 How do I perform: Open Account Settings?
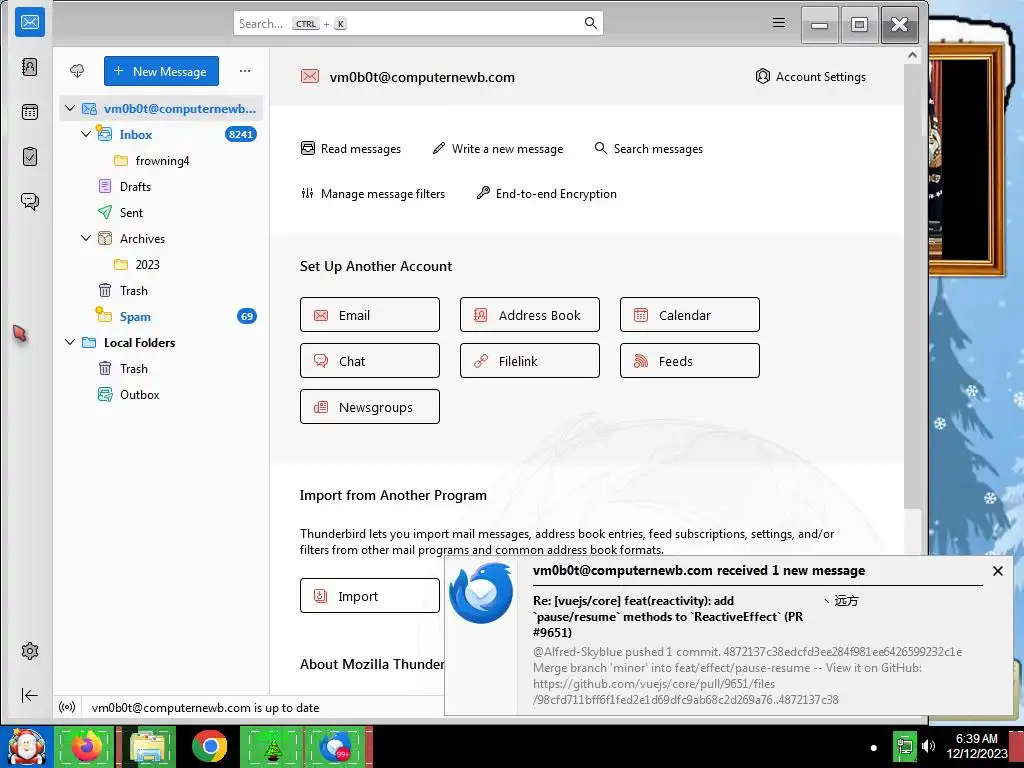pyautogui.click(x=810, y=77)
